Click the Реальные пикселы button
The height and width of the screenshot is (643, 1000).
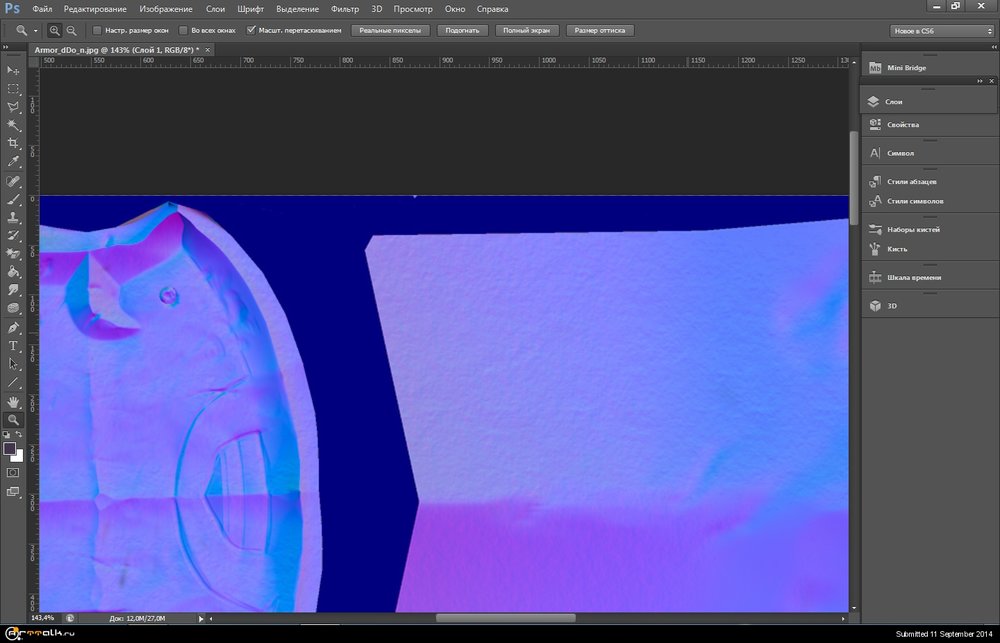pos(391,31)
